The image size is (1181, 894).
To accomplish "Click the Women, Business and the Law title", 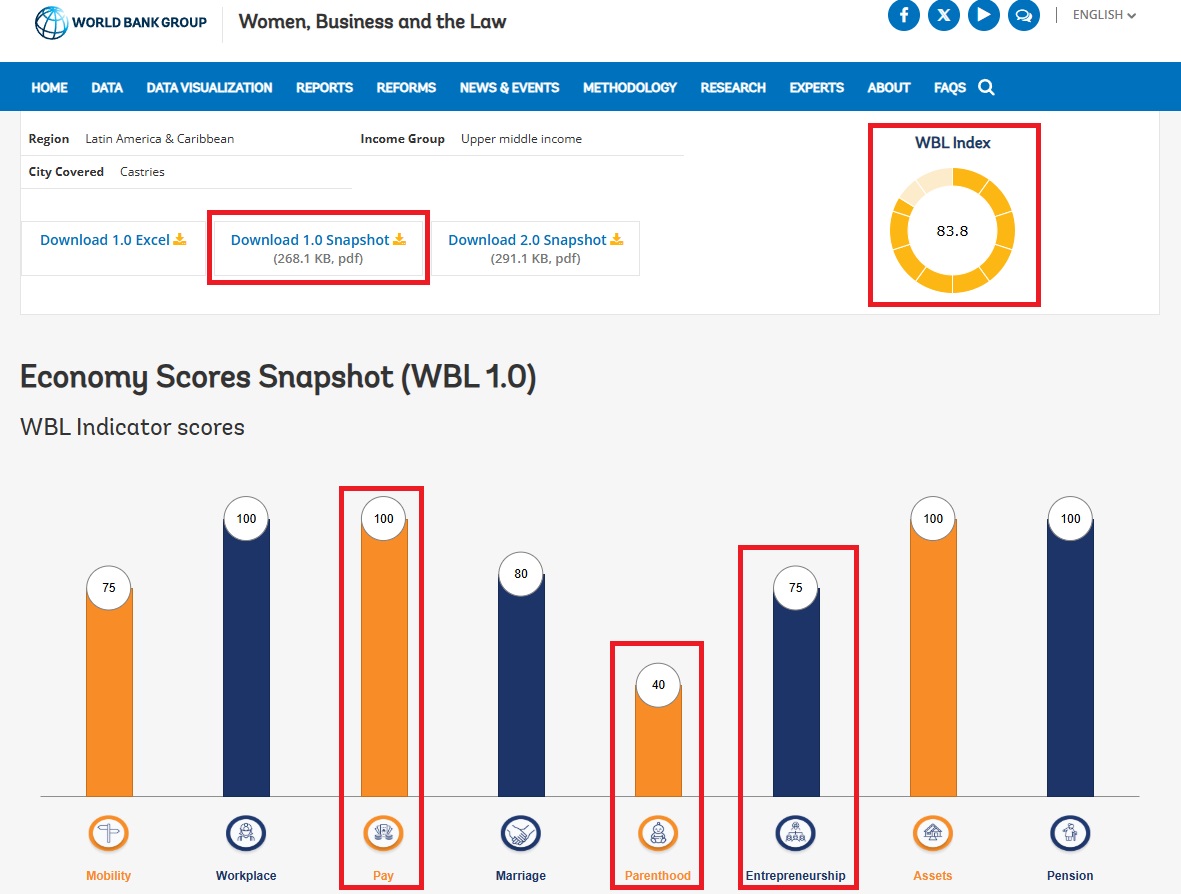I will [x=373, y=21].
